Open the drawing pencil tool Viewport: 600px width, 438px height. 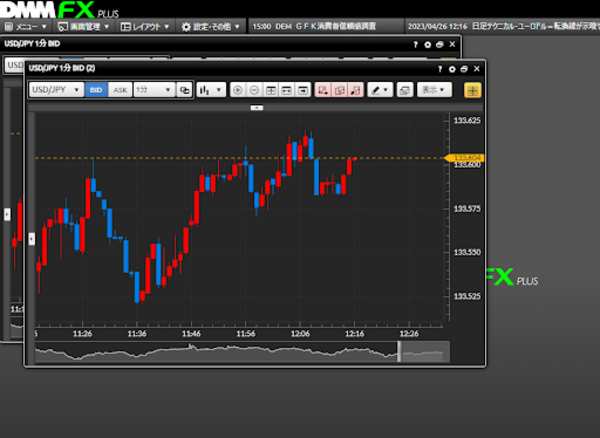pyautogui.click(x=379, y=89)
